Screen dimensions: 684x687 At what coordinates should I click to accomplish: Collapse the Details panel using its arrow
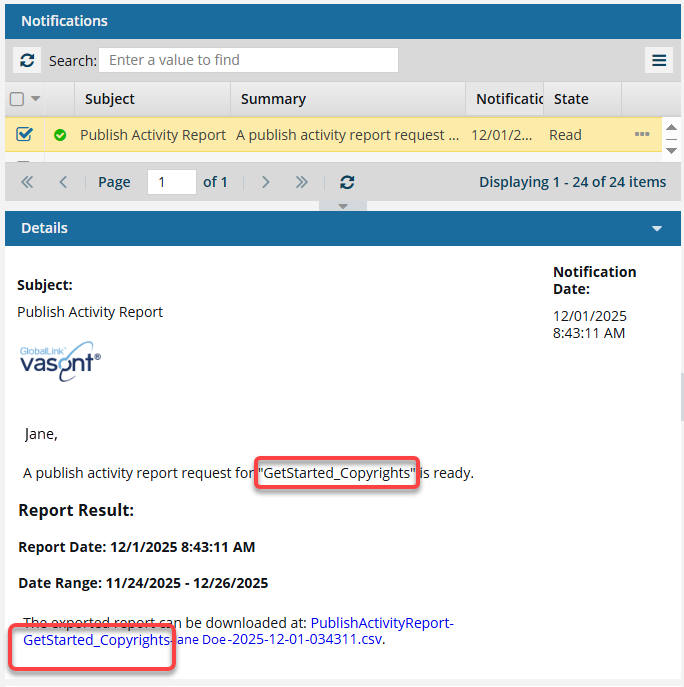[x=657, y=229]
